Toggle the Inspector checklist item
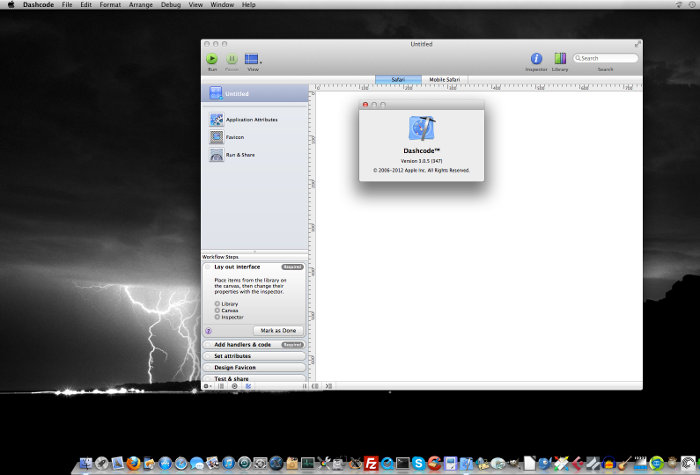 click(x=217, y=317)
